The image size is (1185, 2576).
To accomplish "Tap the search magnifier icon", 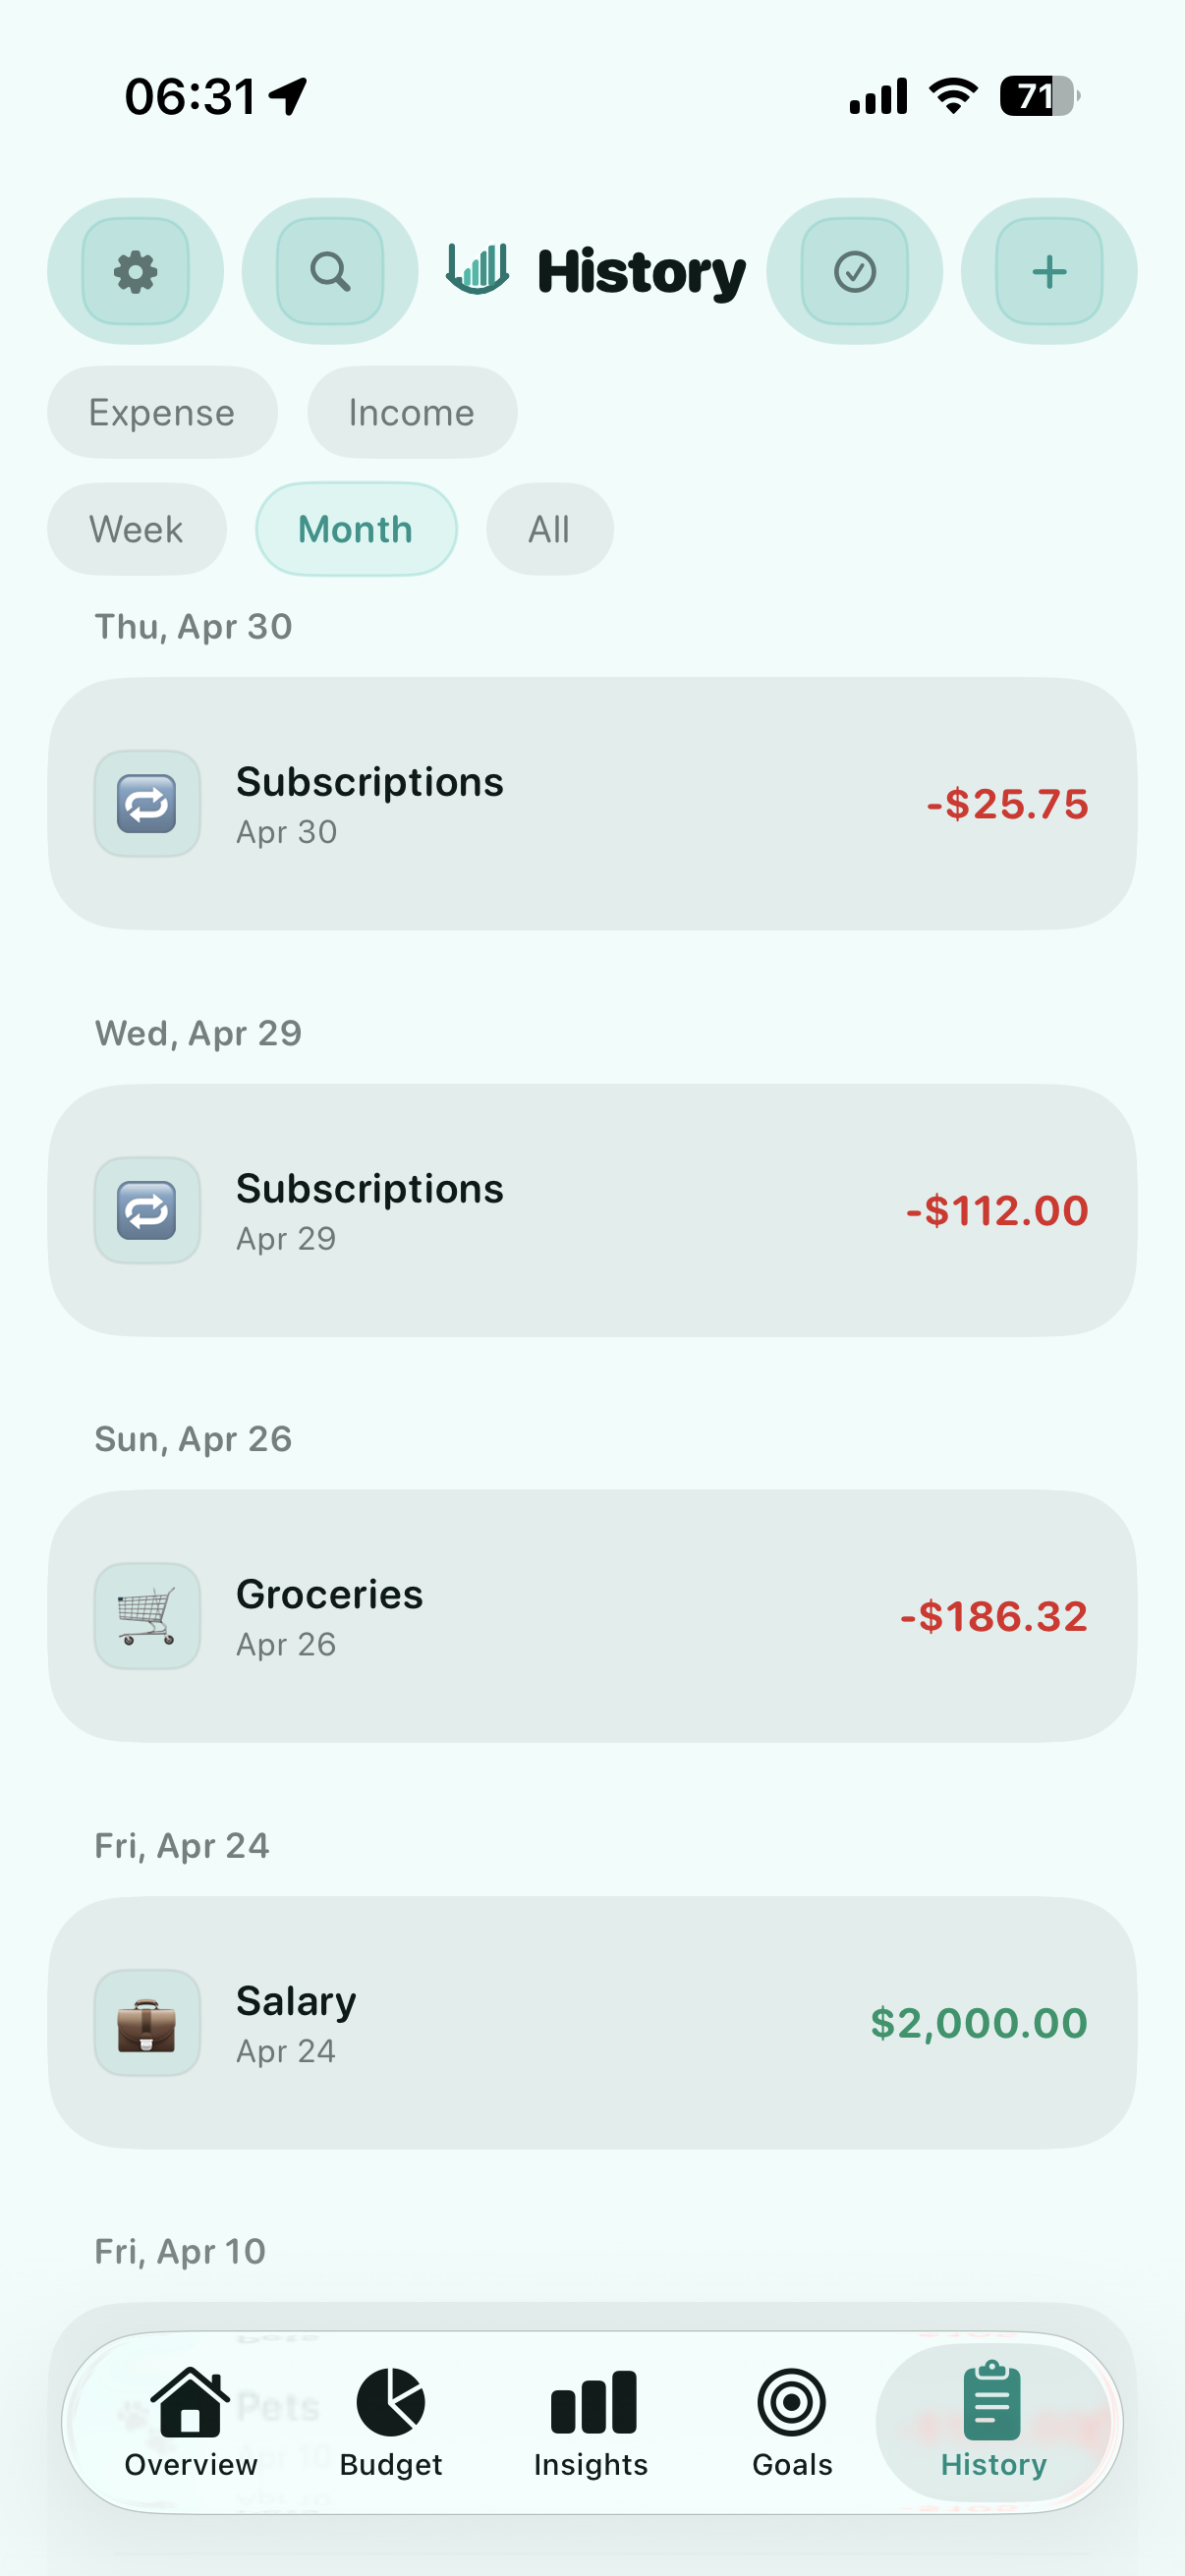I will [330, 272].
